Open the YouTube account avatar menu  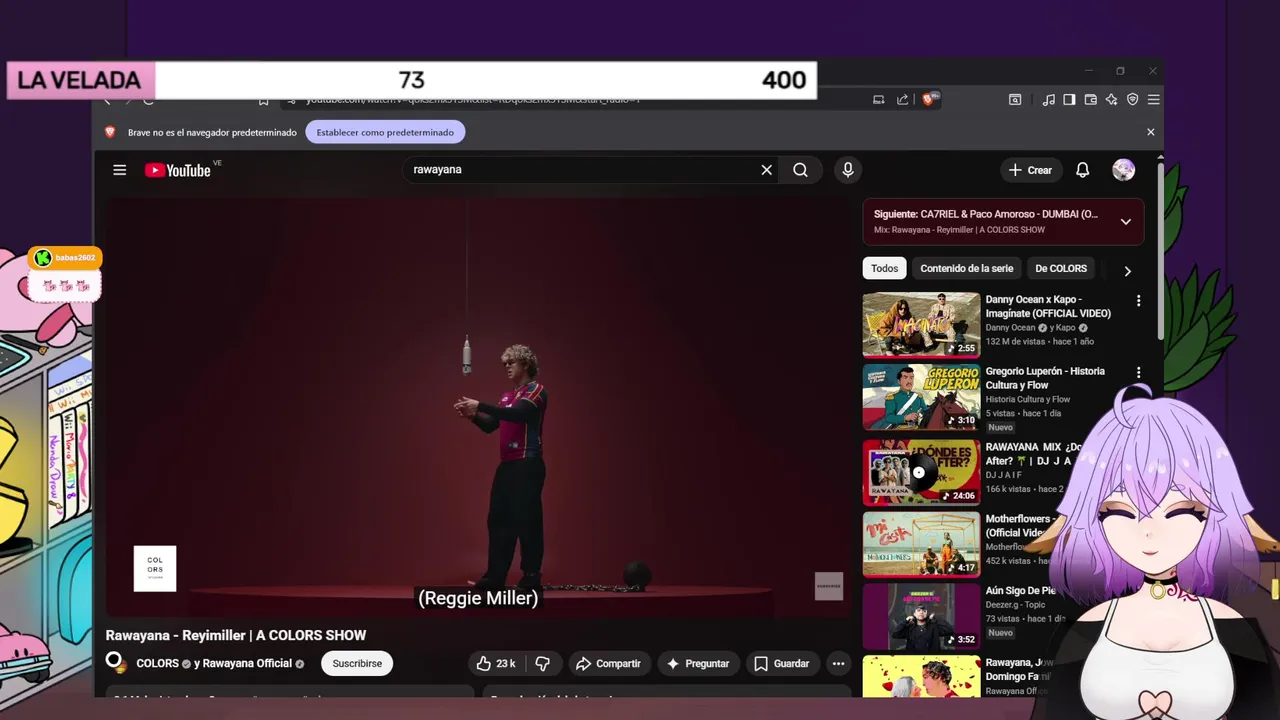1123,170
